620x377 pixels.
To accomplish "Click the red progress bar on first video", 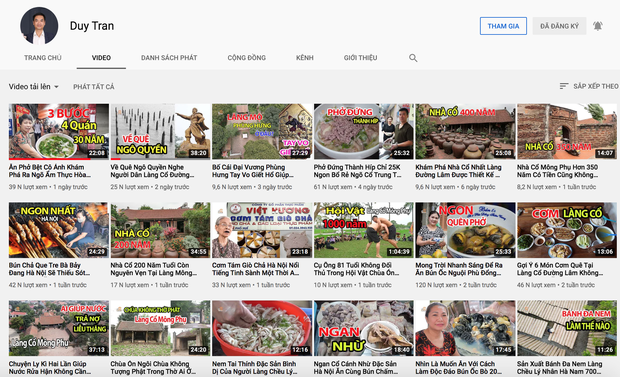I will pos(50,159).
